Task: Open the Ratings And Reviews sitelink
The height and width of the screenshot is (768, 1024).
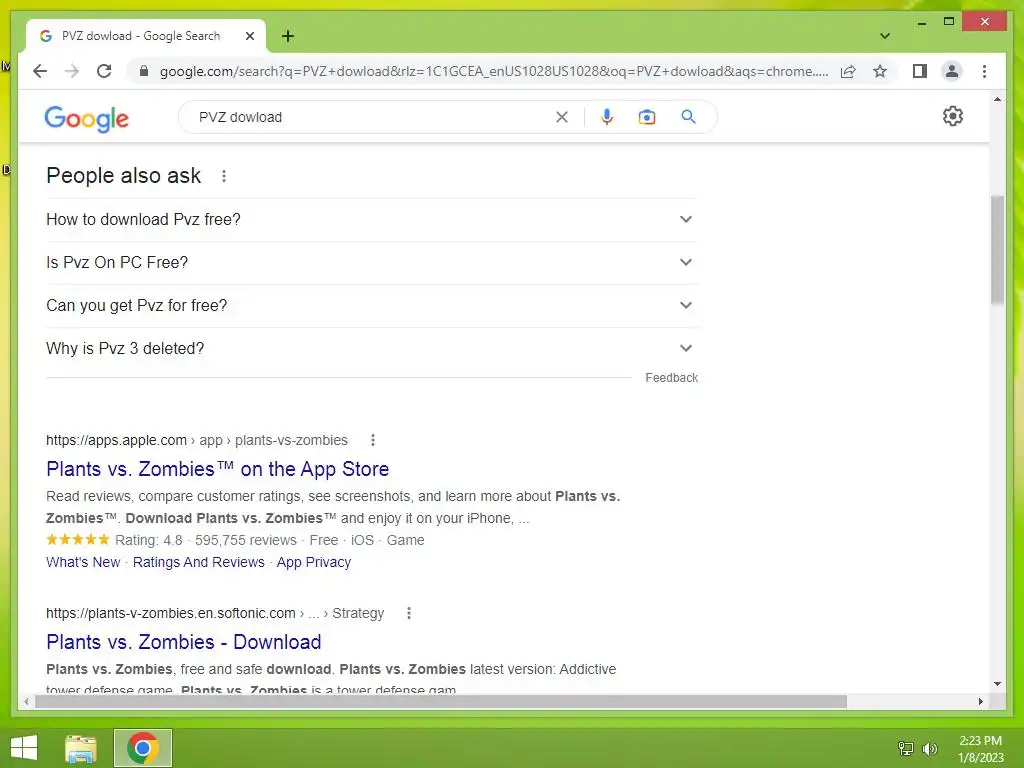Action: coord(199,562)
